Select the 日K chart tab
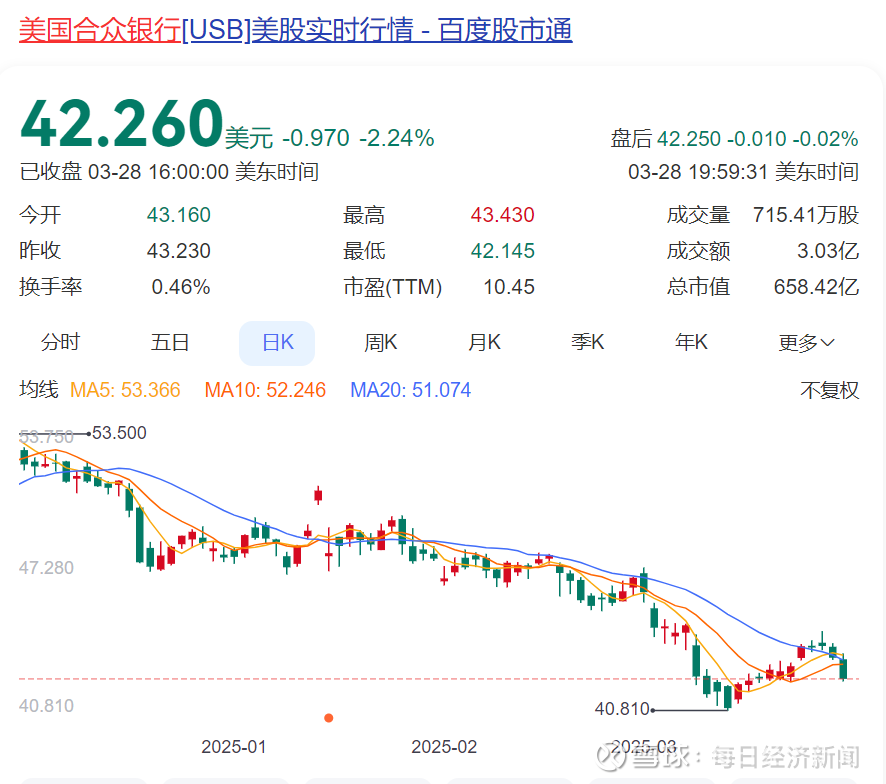 277,343
